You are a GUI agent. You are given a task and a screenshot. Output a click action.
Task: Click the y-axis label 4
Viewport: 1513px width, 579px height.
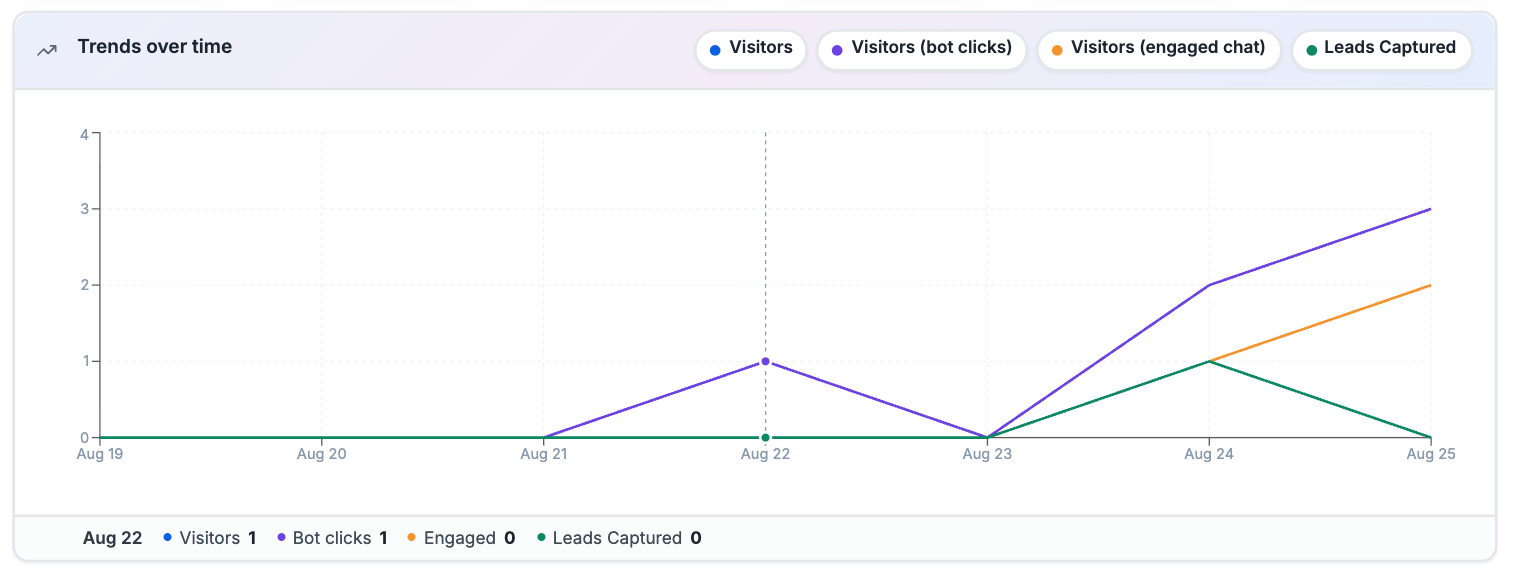(85, 133)
